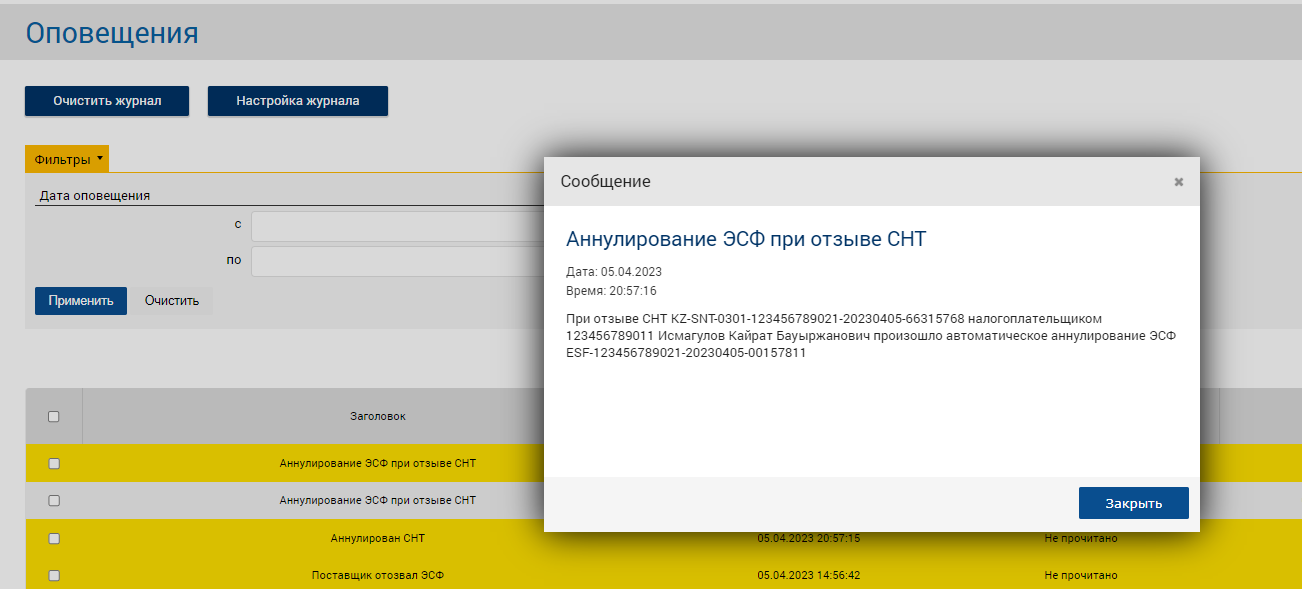Check the box for yellow Аннулирование ЭСФ row
The width and height of the screenshot is (1302, 589).
(x=54, y=463)
